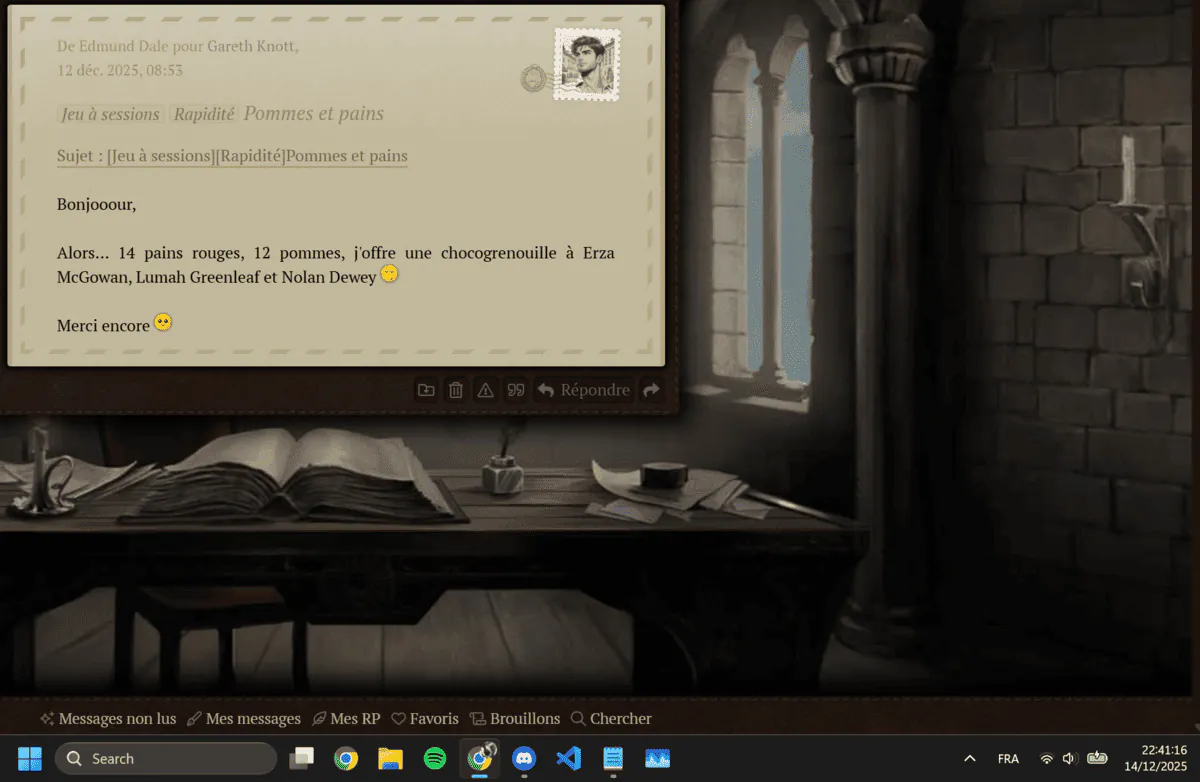Click the Sujet subject line text
Image resolution: width=1200 pixels, height=782 pixels.
click(x=232, y=156)
